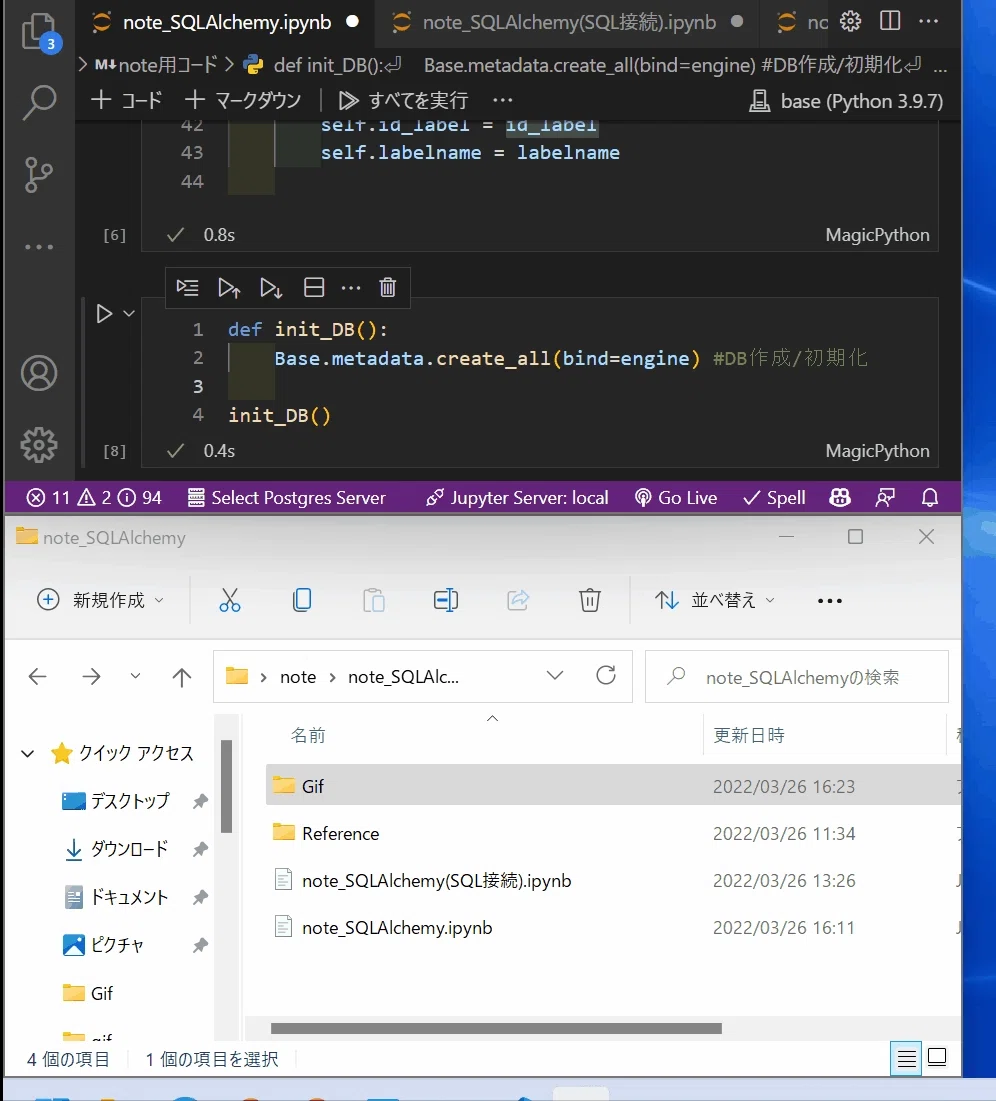Rename the selected item in Explorer

446,600
